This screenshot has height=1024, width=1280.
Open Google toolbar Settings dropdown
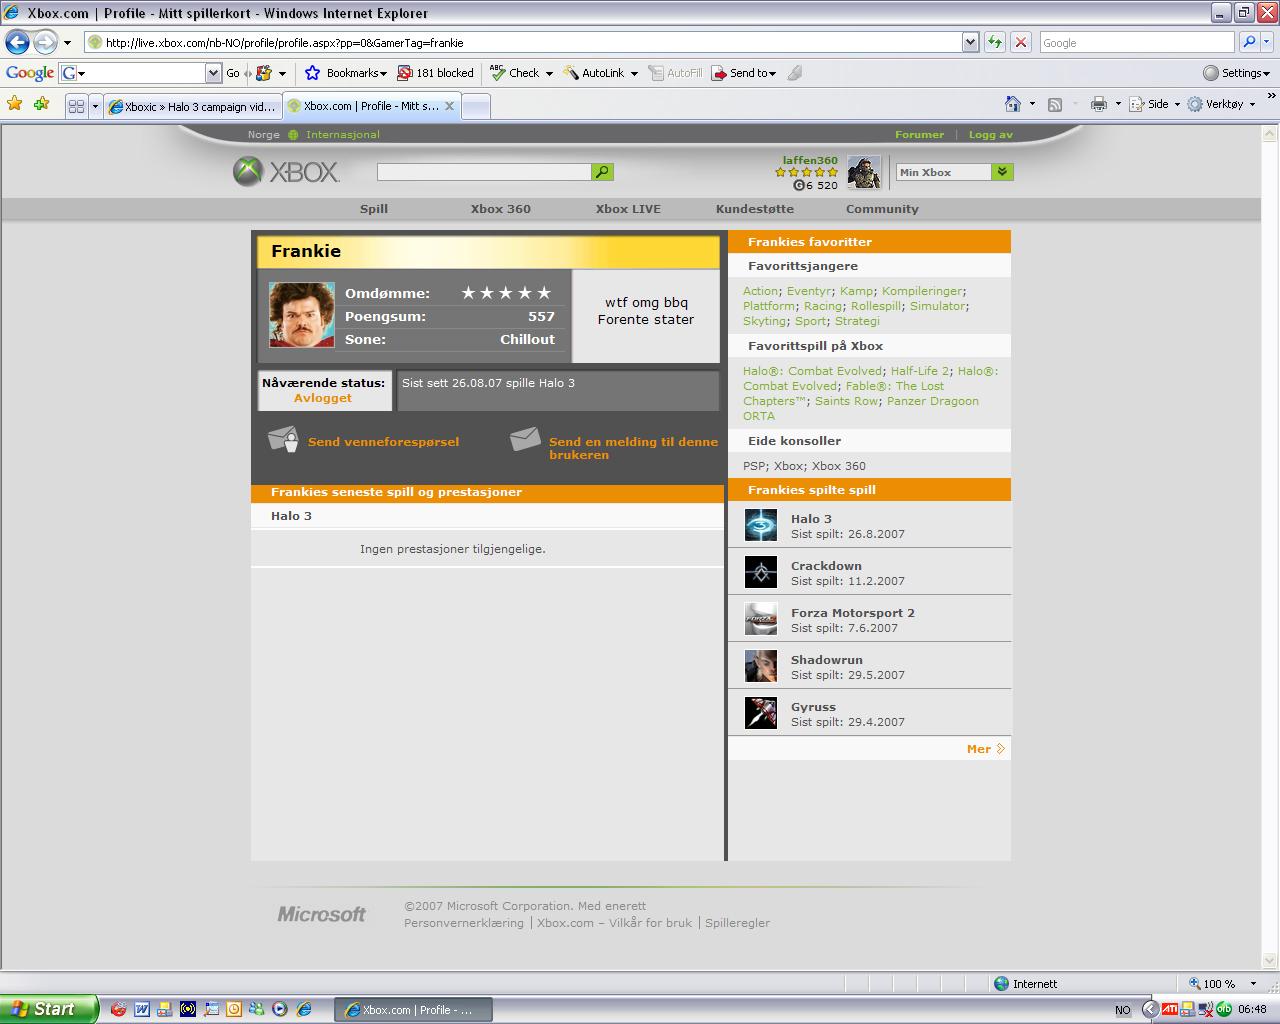1236,73
